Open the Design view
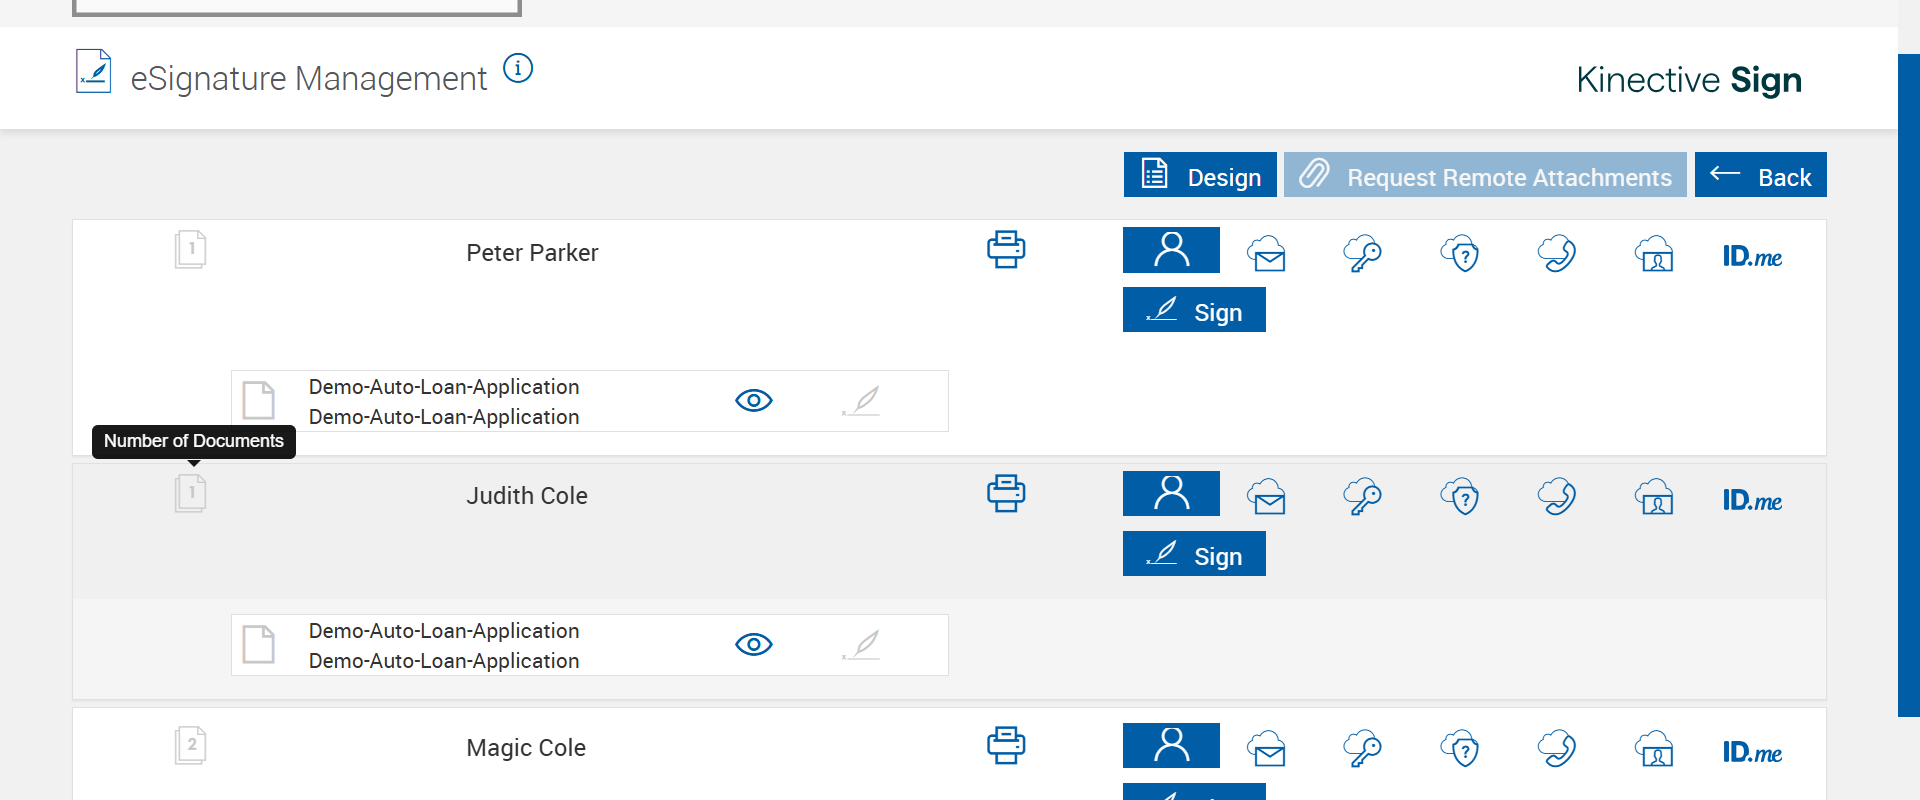 [1200, 175]
